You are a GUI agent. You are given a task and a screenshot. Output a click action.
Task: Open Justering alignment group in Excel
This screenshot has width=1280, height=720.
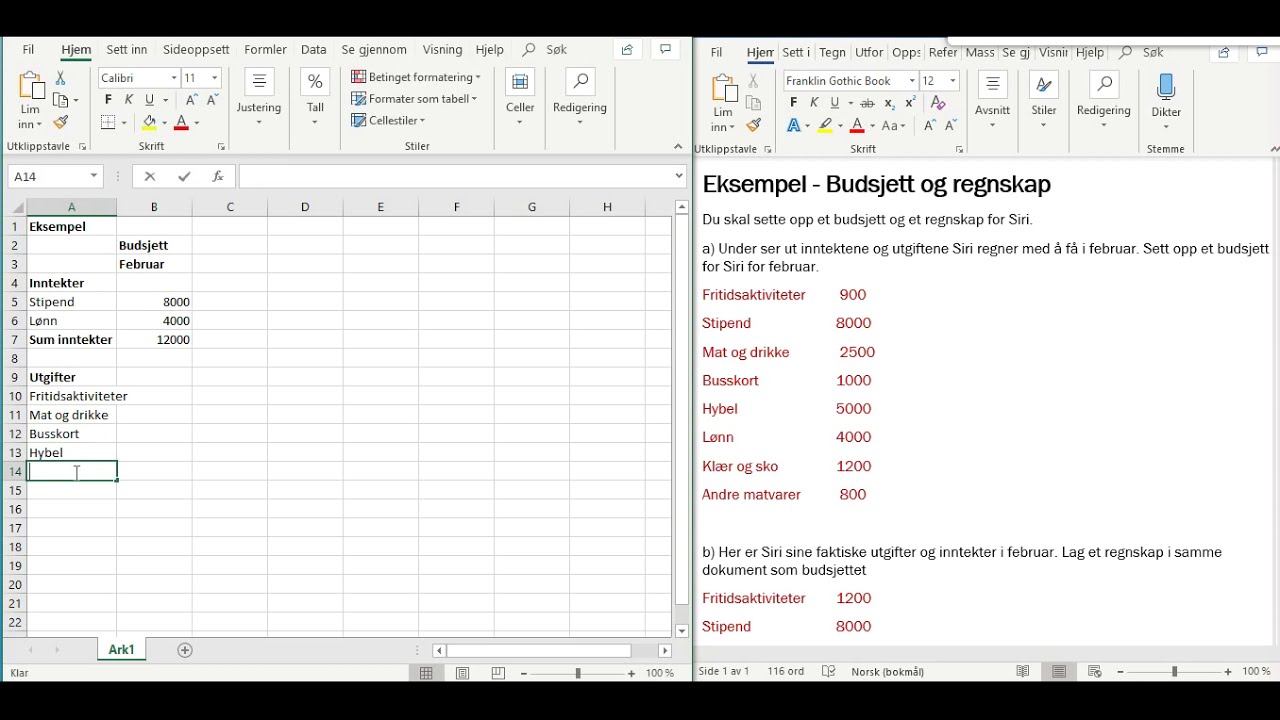point(259,99)
